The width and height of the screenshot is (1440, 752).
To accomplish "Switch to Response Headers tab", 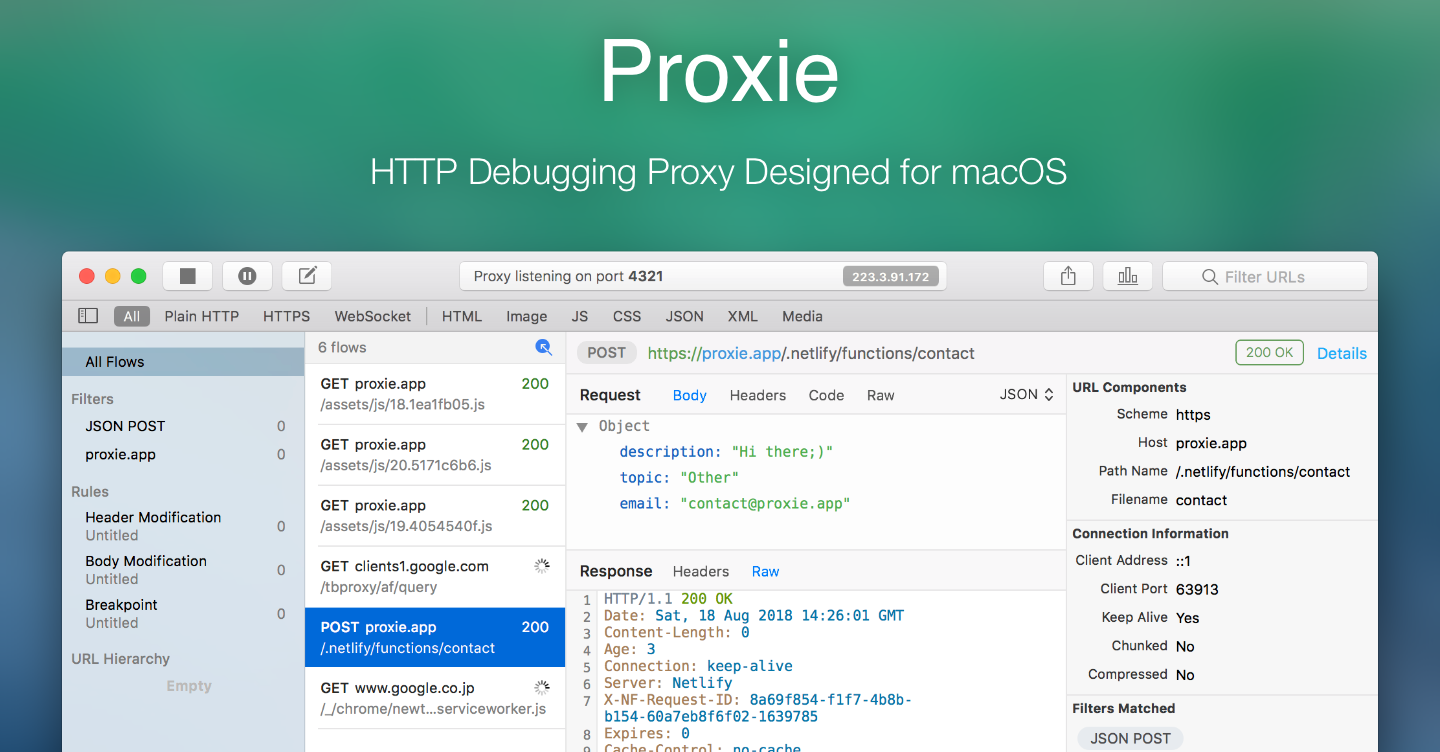I will (701, 572).
